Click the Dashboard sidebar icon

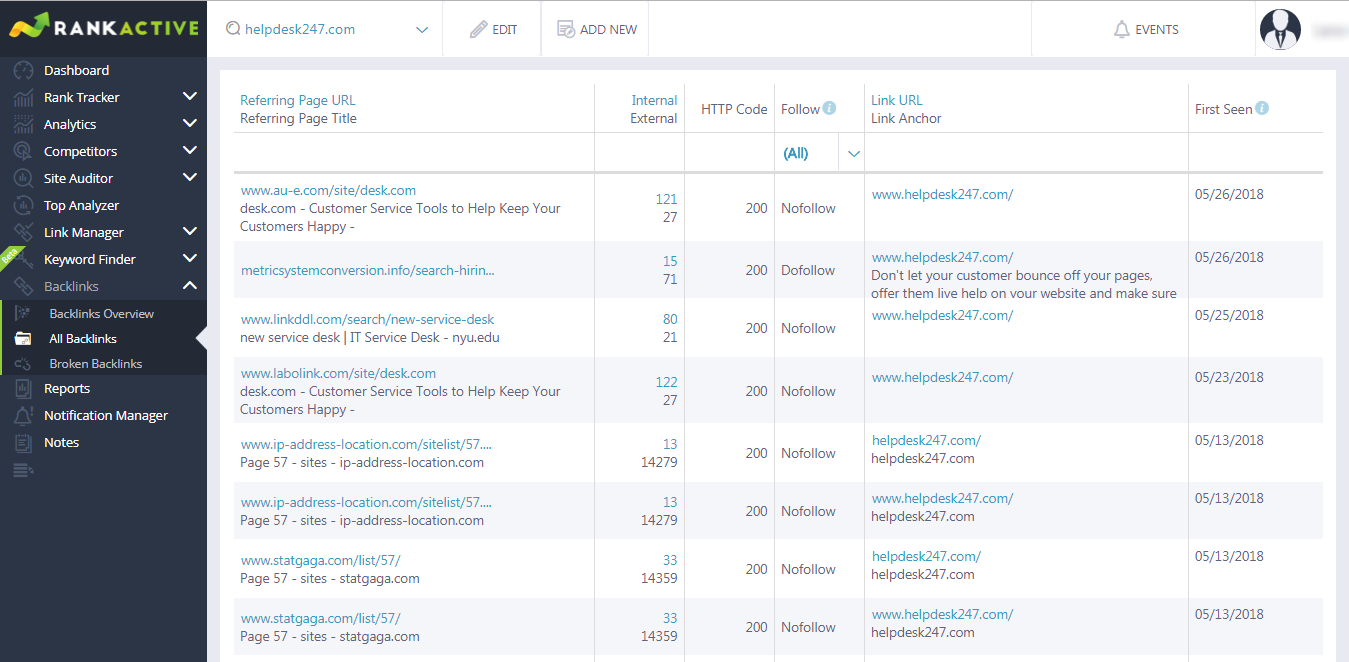(x=23, y=71)
